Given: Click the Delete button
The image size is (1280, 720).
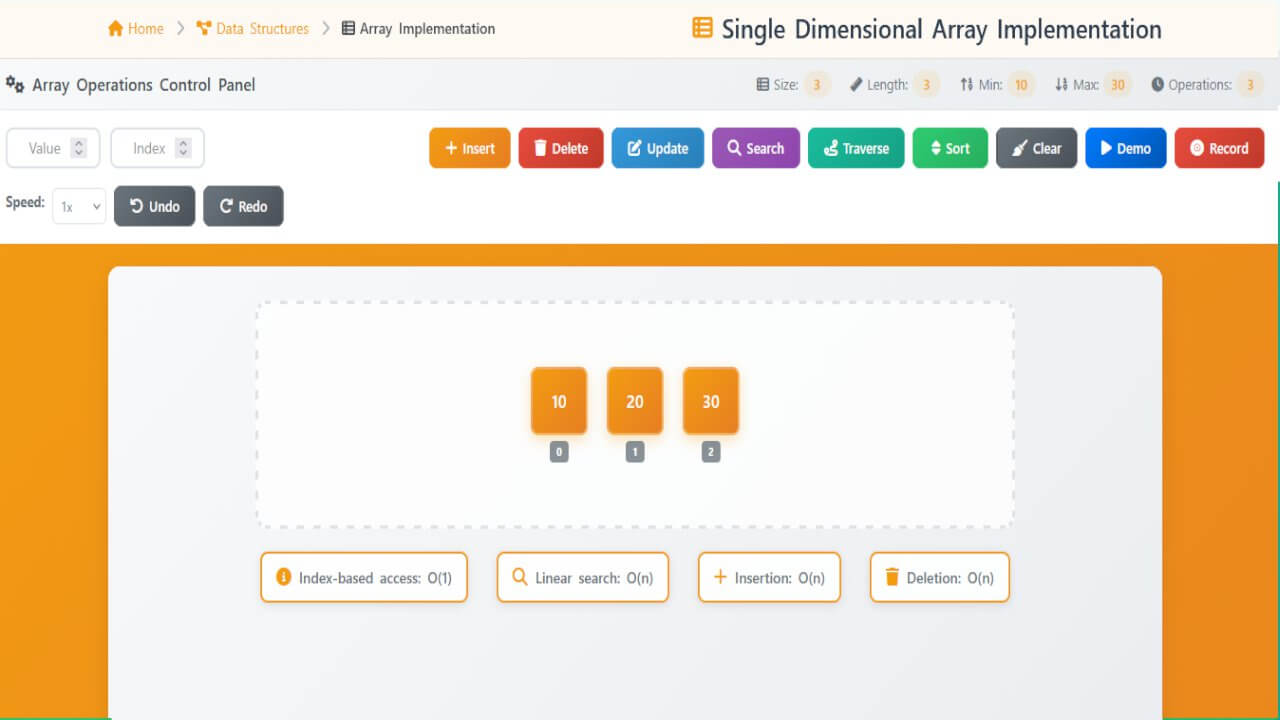Looking at the screenshot, I should 561,148.
